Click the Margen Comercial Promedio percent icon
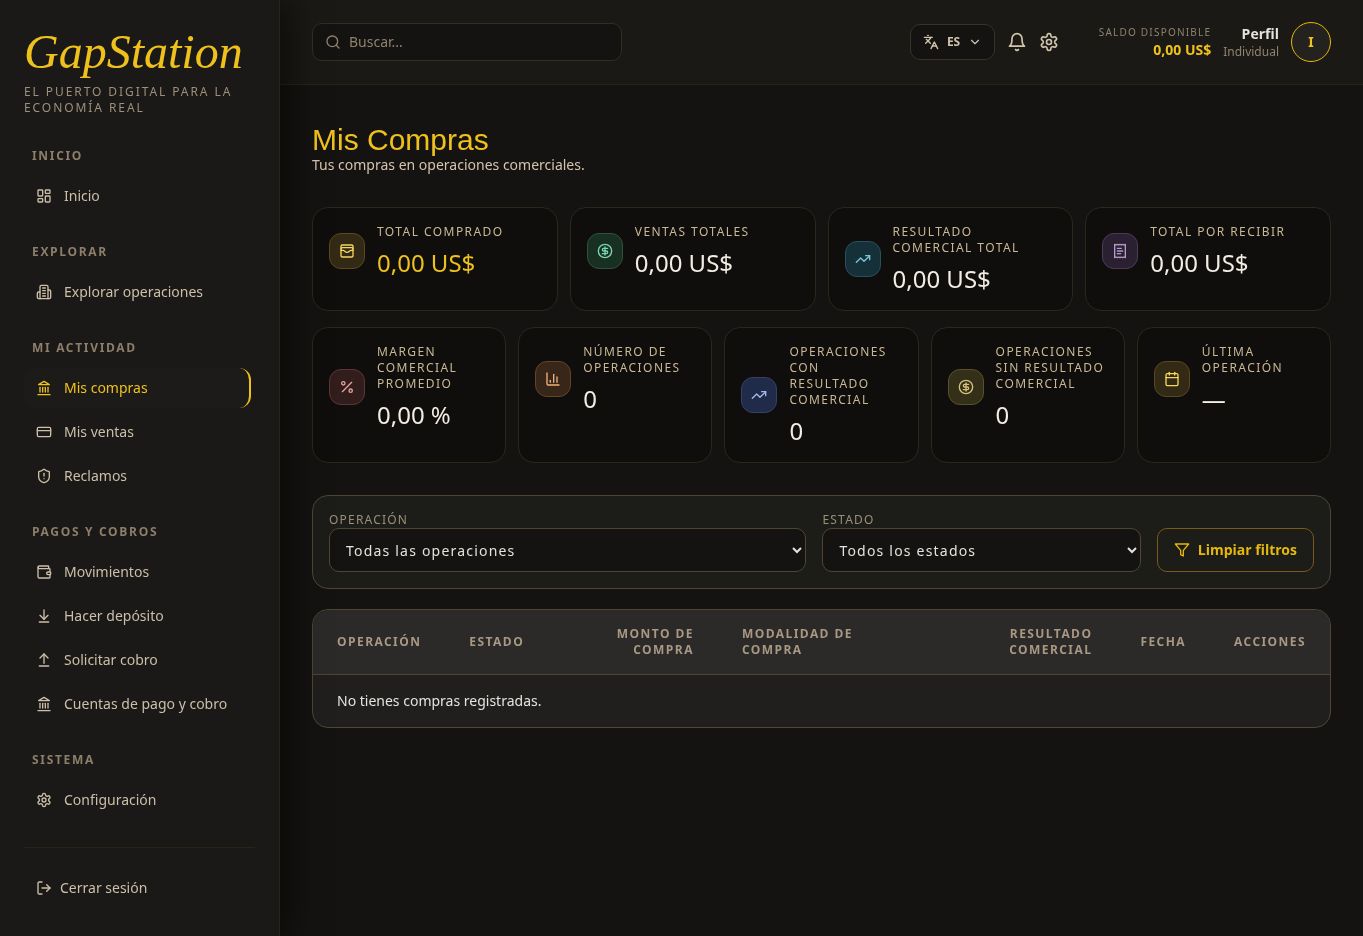 coord(347,387)
